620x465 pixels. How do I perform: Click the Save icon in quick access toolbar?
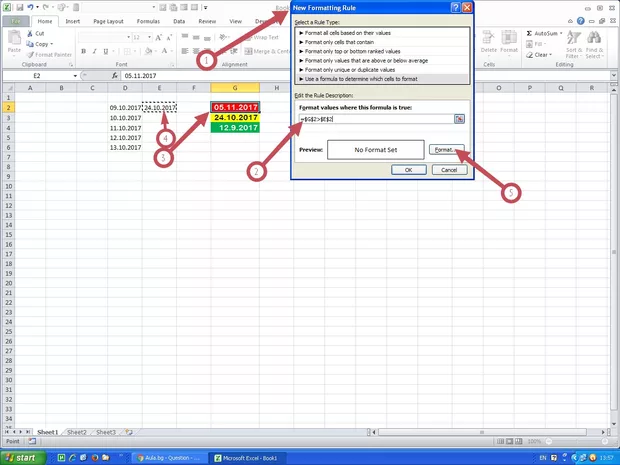(20, 7)
